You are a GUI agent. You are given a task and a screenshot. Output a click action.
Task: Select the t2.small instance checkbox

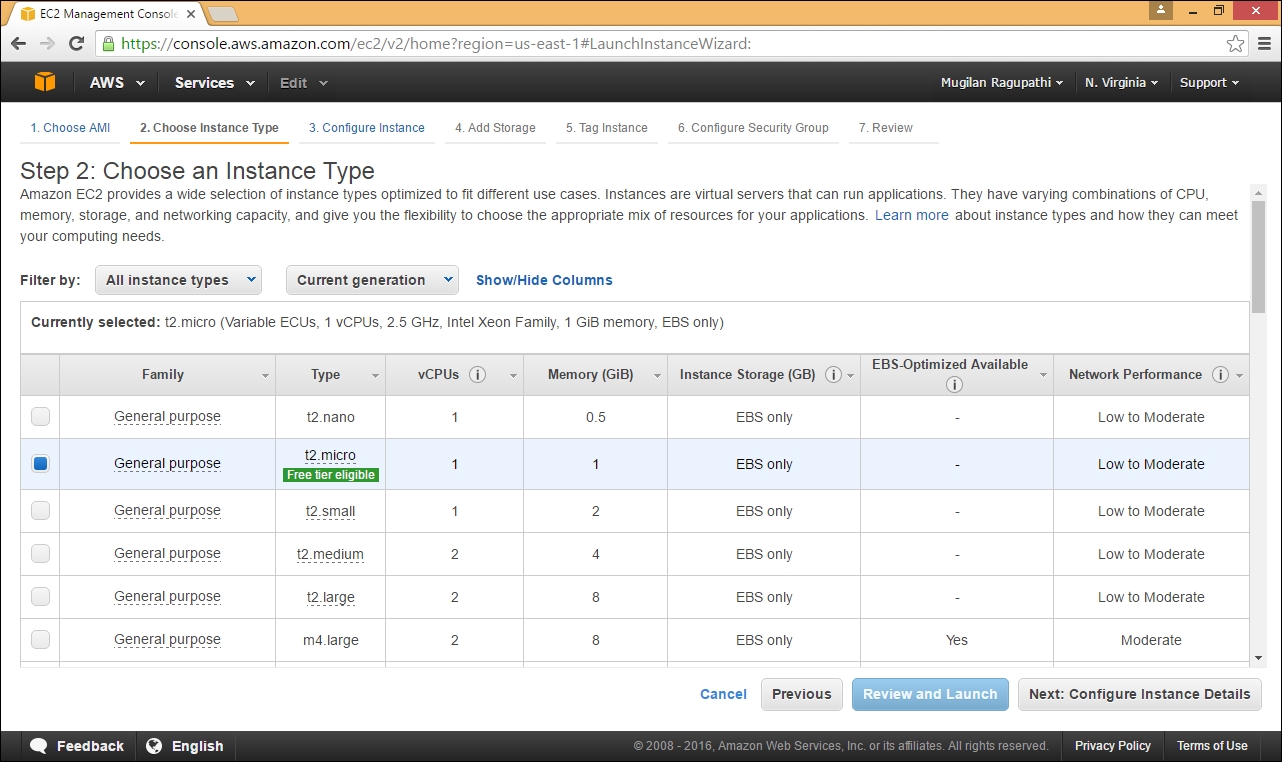click(x=40, y=511)
